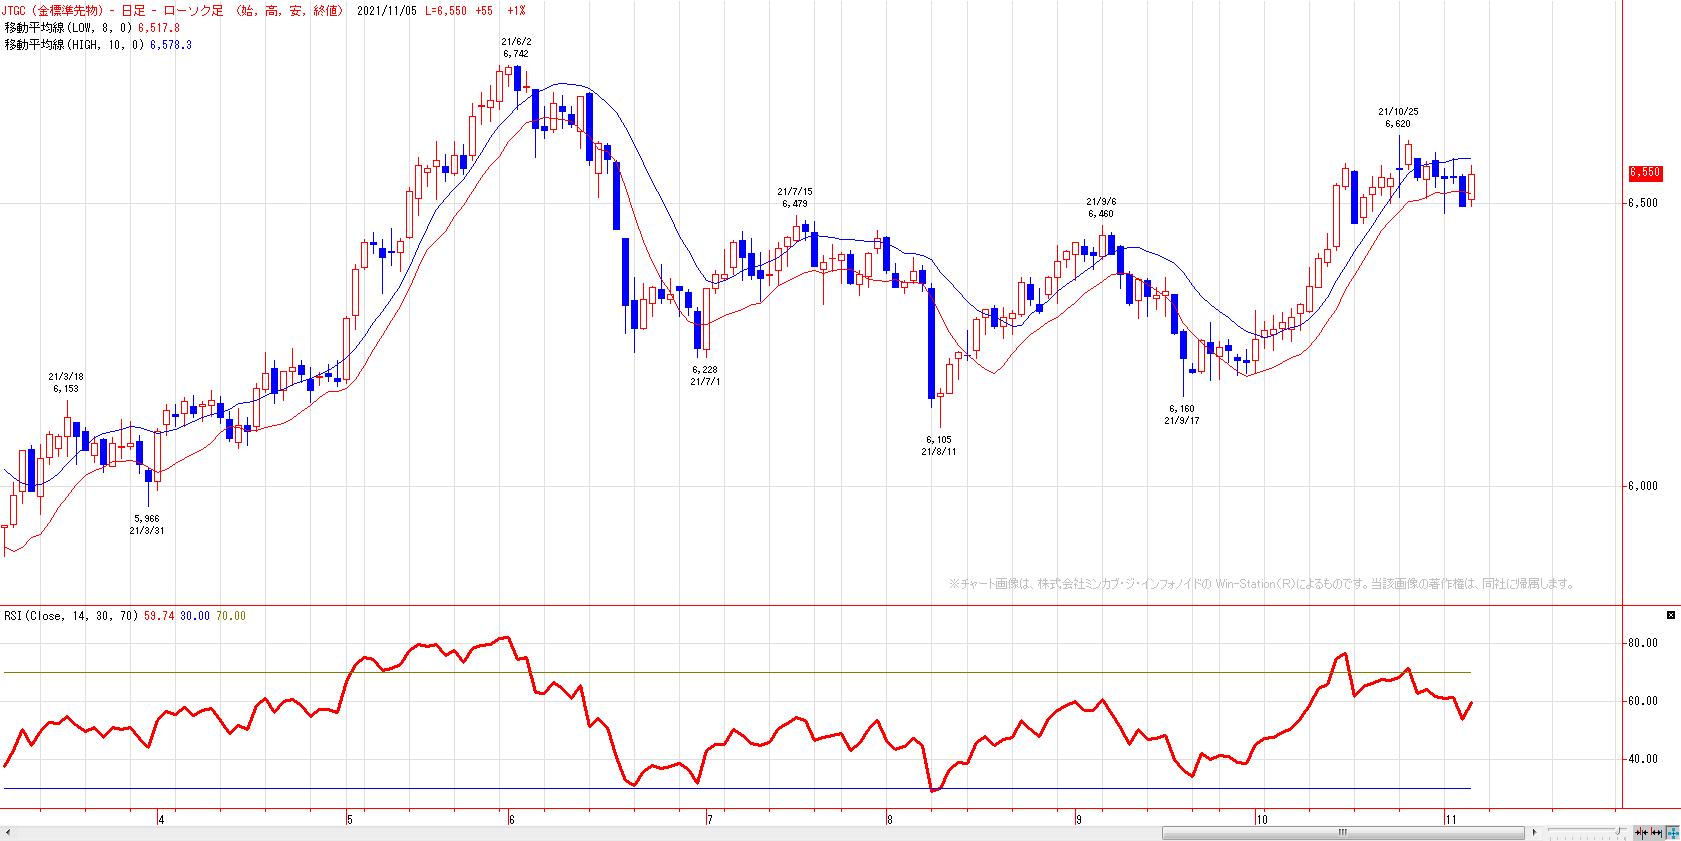Viewport: 1681px width, 841px height.
Task: Click the 2021/11/05 date in the header
Action: coord(387,10)
